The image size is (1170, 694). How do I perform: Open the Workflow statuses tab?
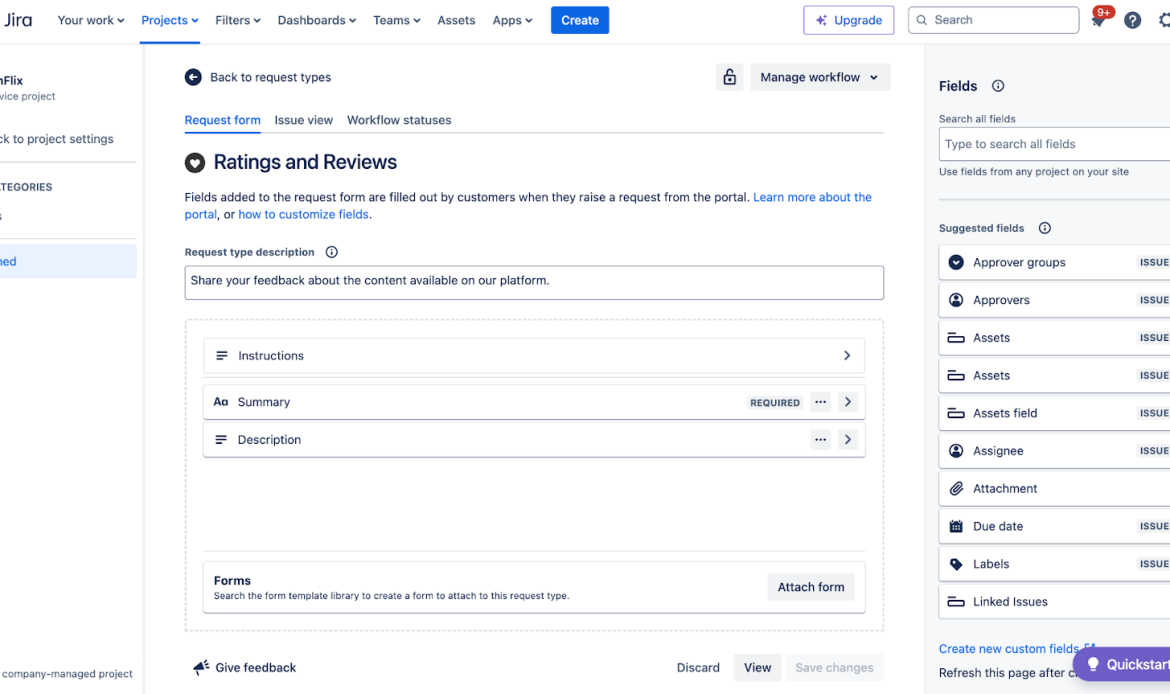coord(399,120)
